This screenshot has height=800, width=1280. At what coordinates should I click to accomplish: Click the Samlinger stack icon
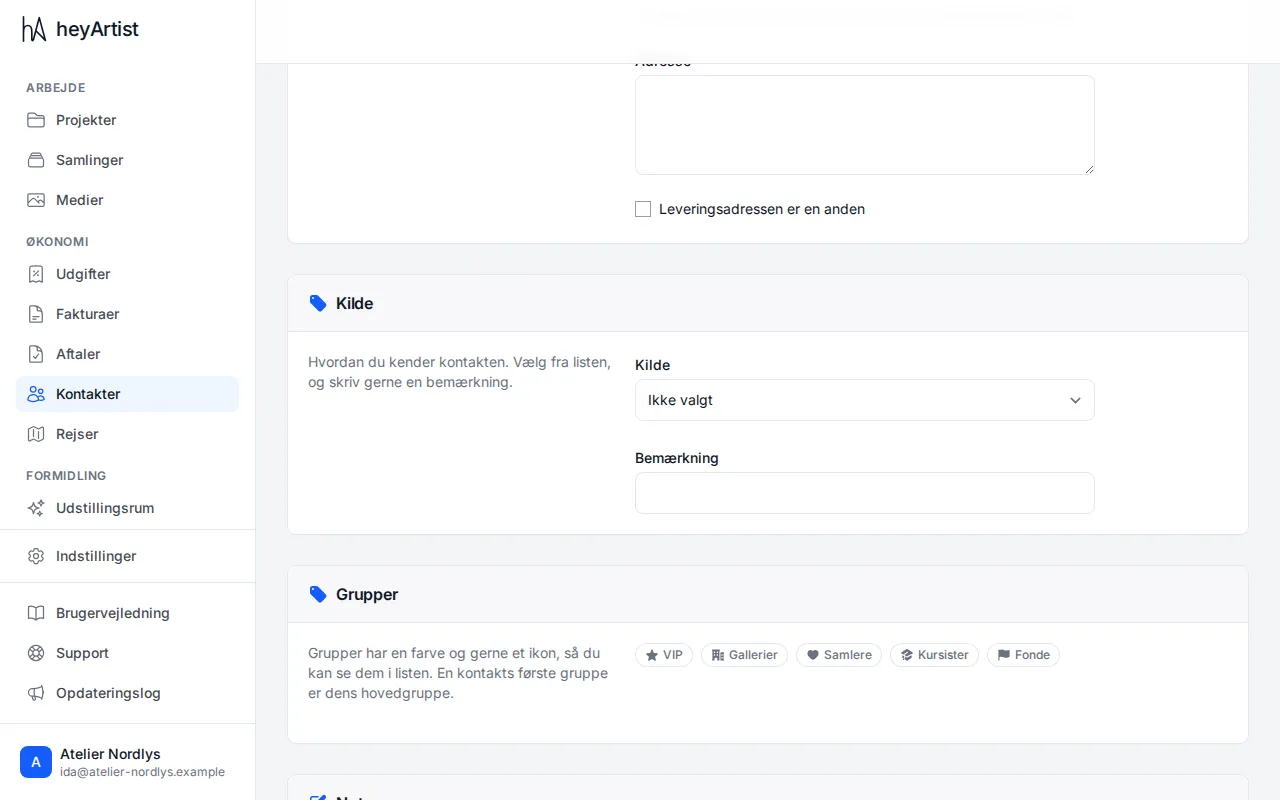point(36,160)
